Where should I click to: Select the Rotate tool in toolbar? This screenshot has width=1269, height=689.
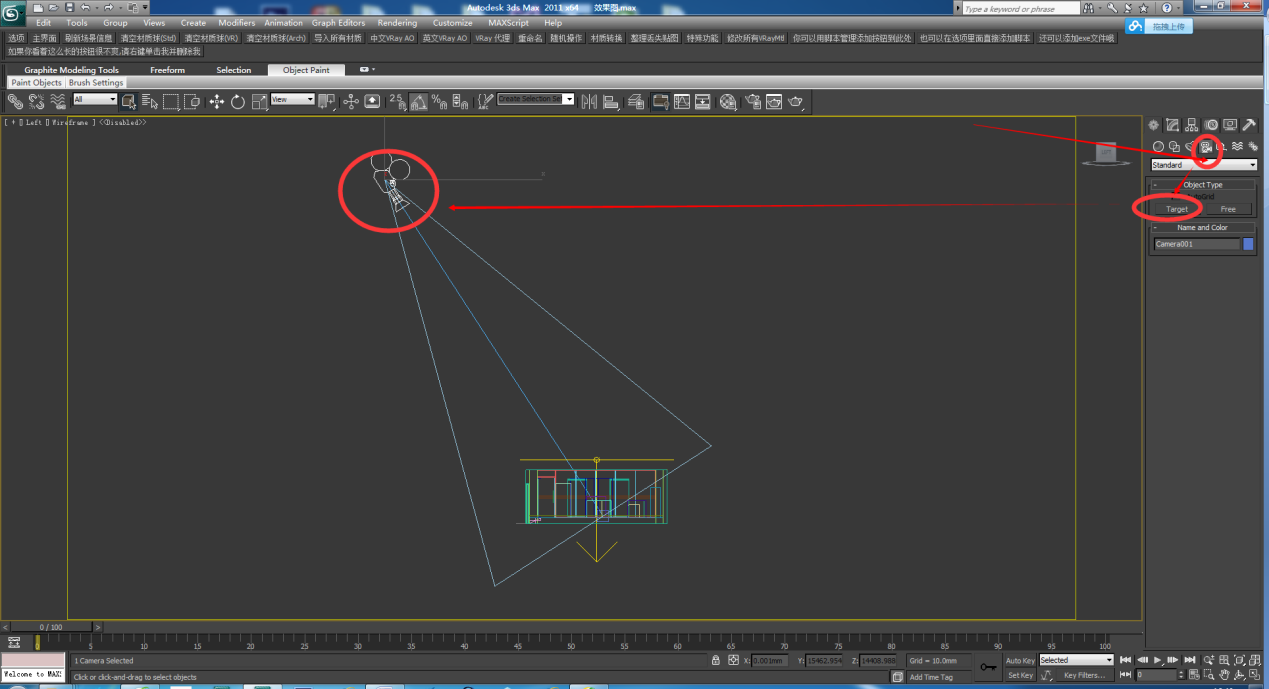(x=238, y=101)
